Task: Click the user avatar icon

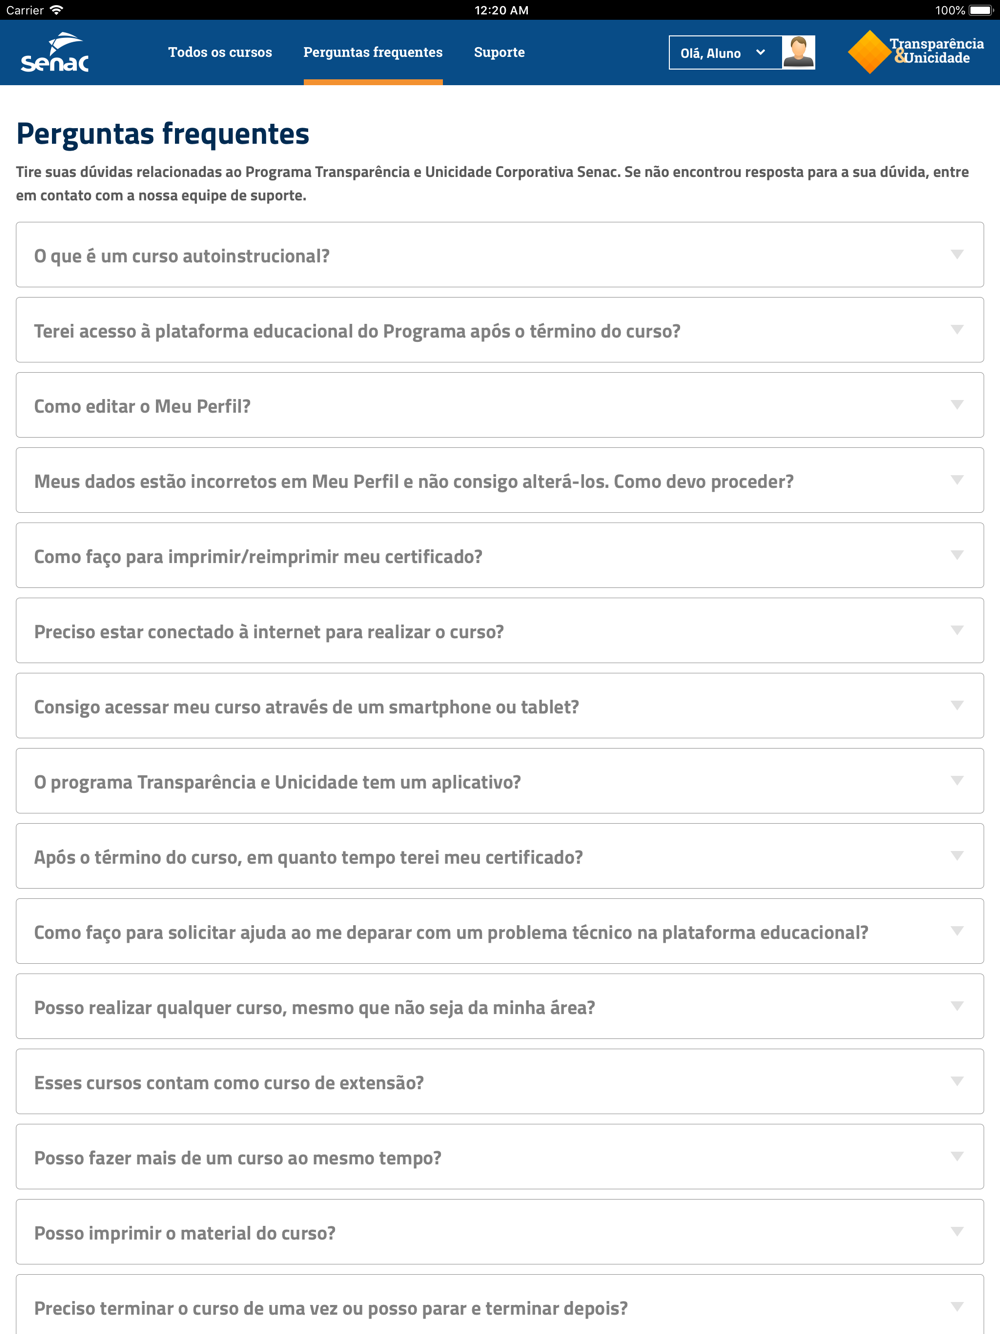Action: (798, 52)
